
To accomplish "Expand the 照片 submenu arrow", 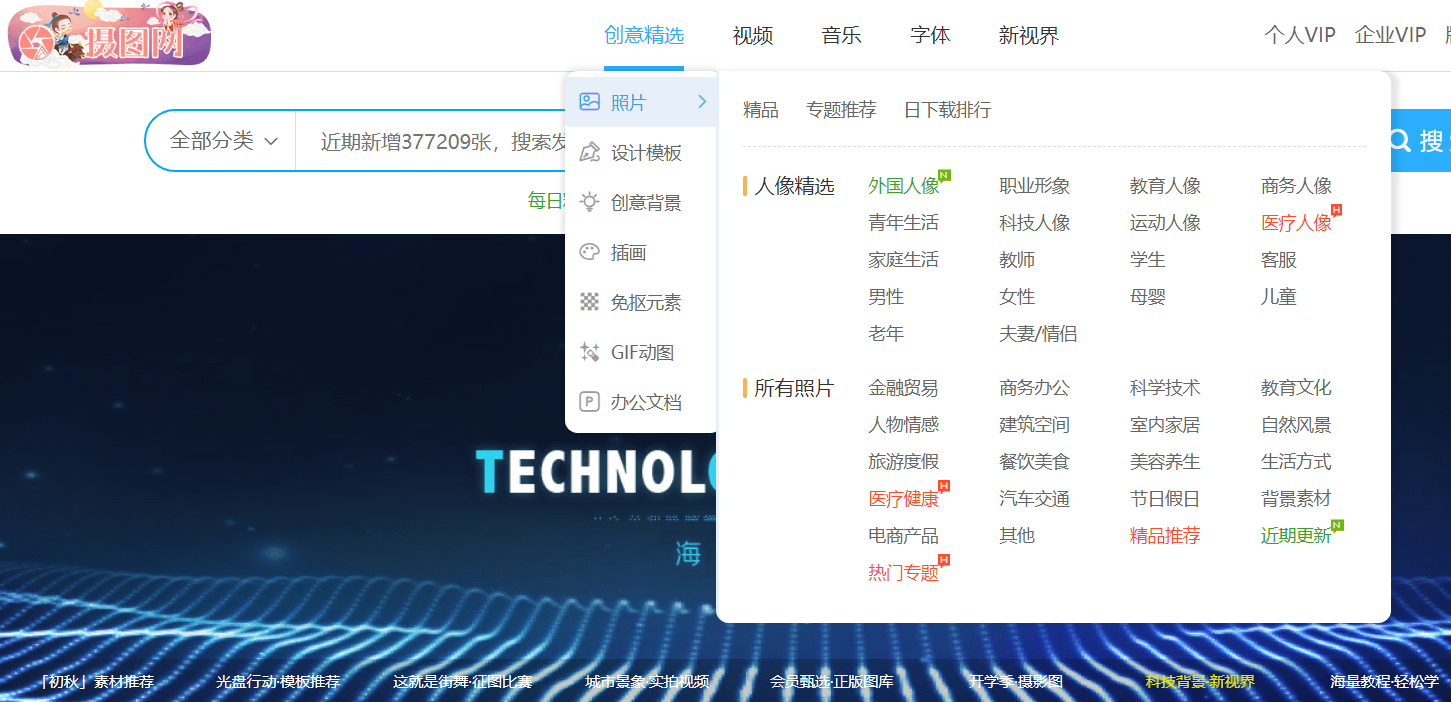I will [x=702, y=102].
